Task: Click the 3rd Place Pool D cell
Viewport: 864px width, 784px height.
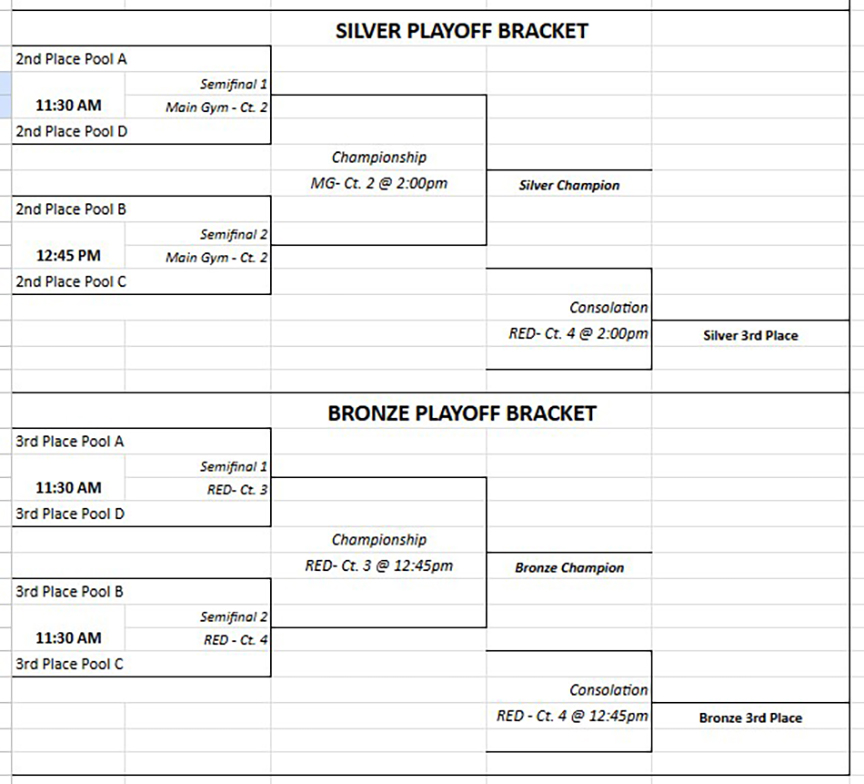Action: click(x=71, y=513)
